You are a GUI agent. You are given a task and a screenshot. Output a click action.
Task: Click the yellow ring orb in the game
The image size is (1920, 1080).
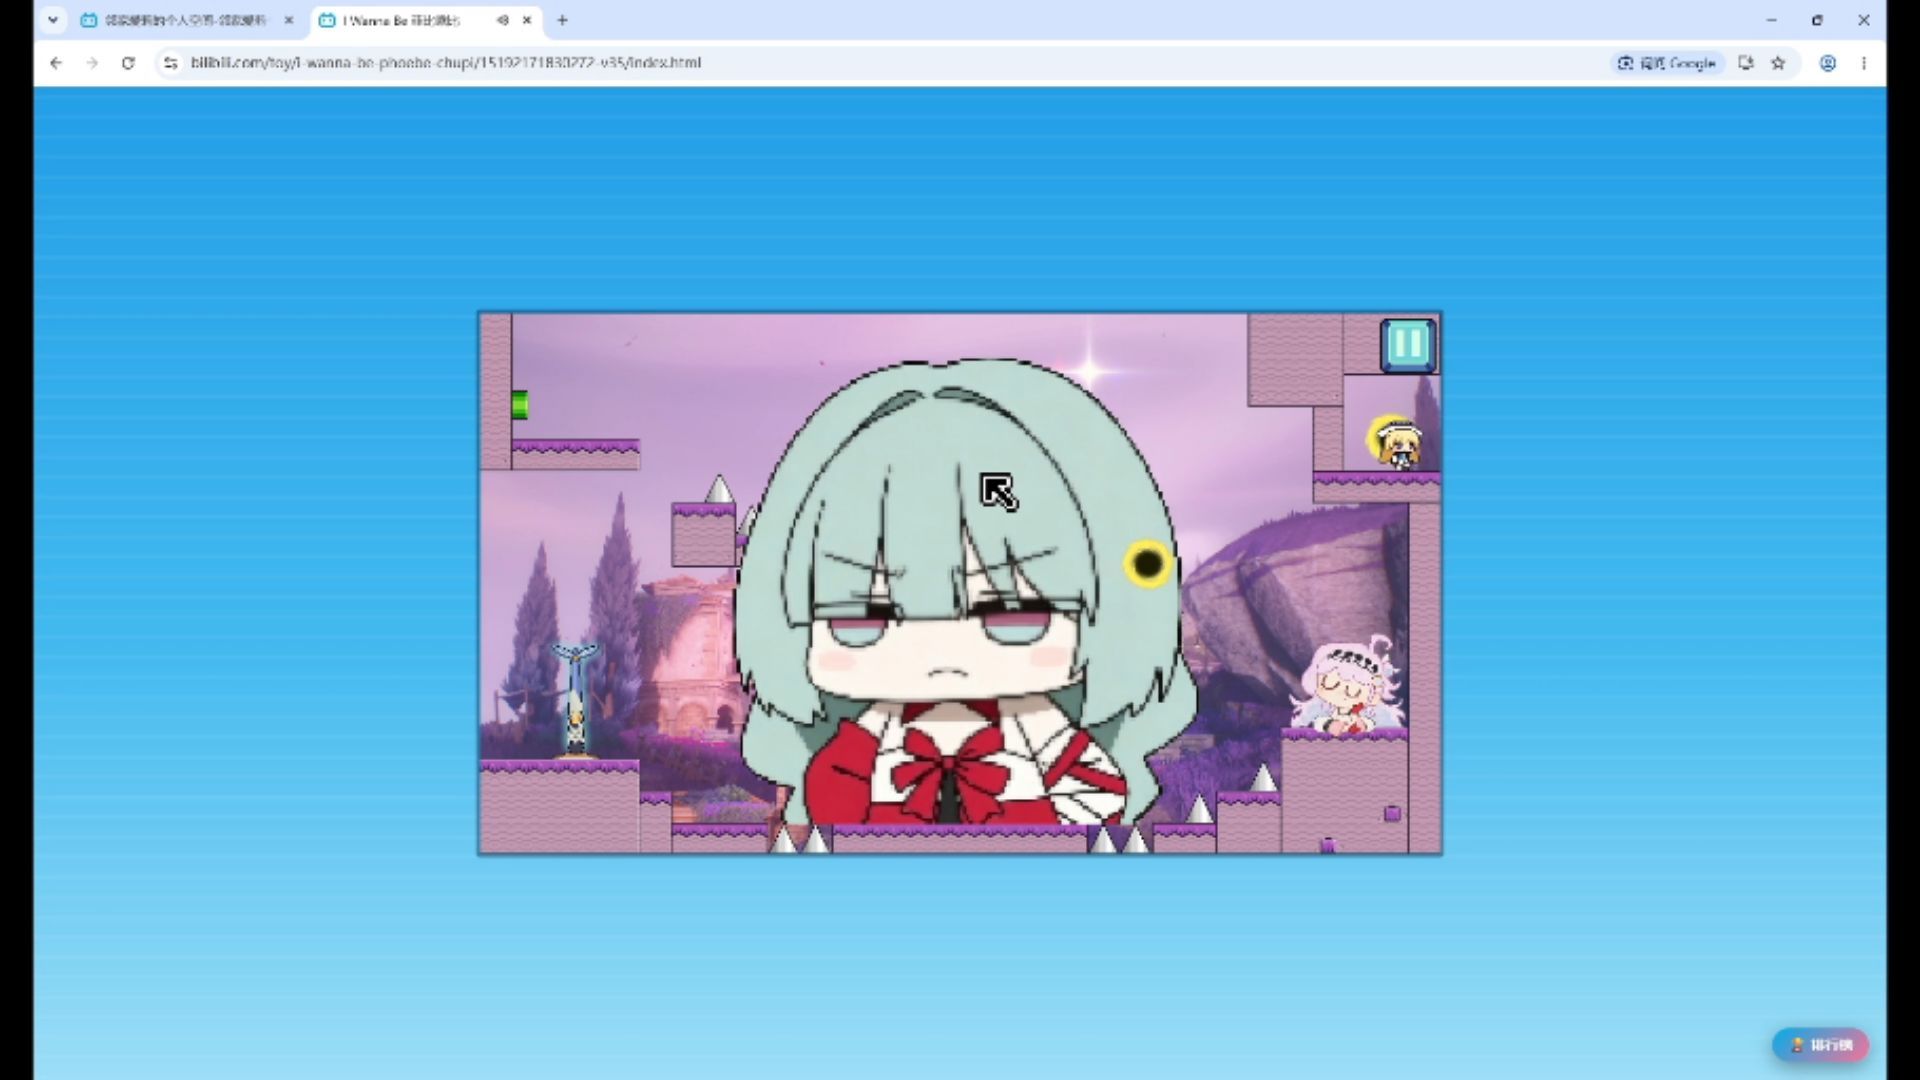(1149, 564)
